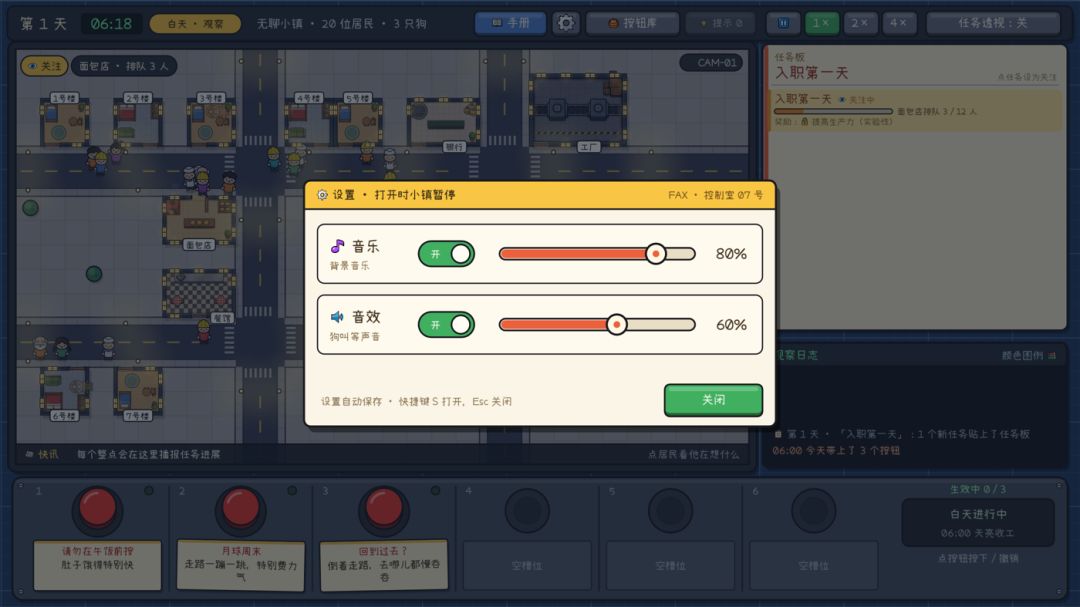Click the empty button in slot 4
Viewport: 1080px width, 607px height.
click(x=528, y=511)
